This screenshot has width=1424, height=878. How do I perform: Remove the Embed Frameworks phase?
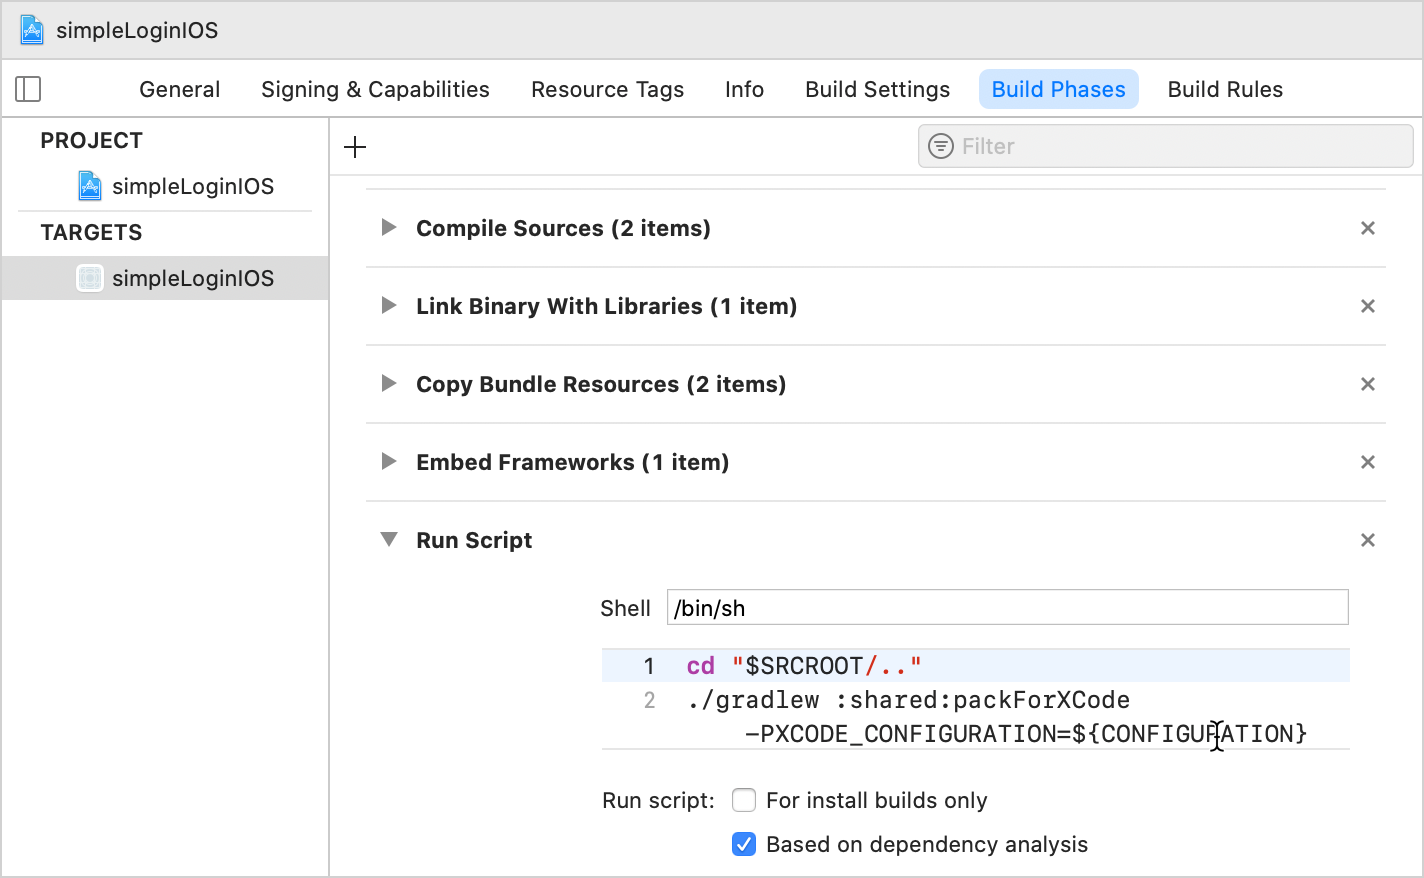pyautogui.click(x=1368, y=462)
